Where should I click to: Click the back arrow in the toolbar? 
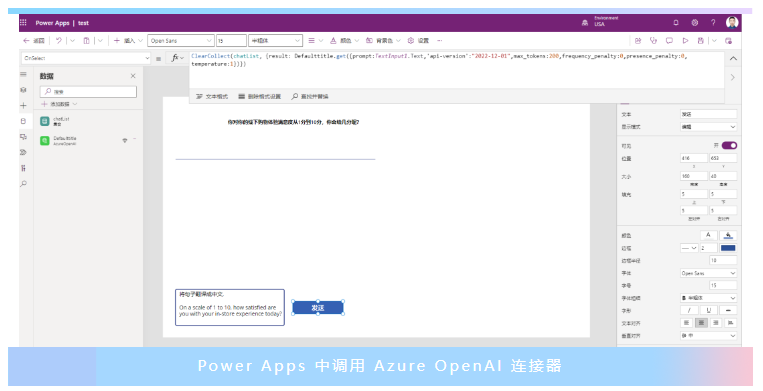pyautogui.click(x=26, y=41)
